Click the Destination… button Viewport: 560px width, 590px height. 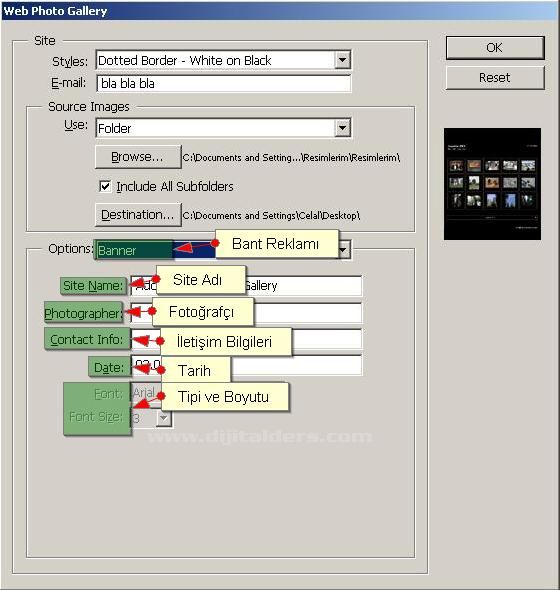(x=138, y=215)
